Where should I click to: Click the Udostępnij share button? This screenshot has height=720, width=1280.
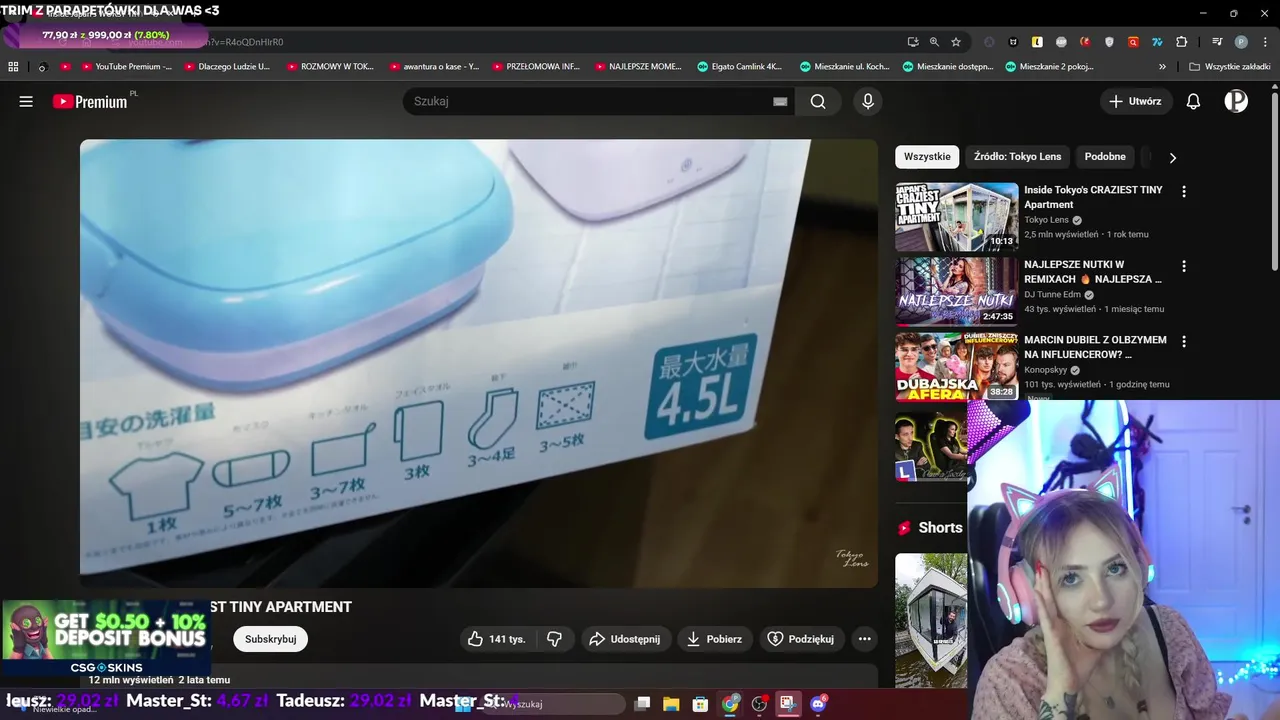(625, 639)
